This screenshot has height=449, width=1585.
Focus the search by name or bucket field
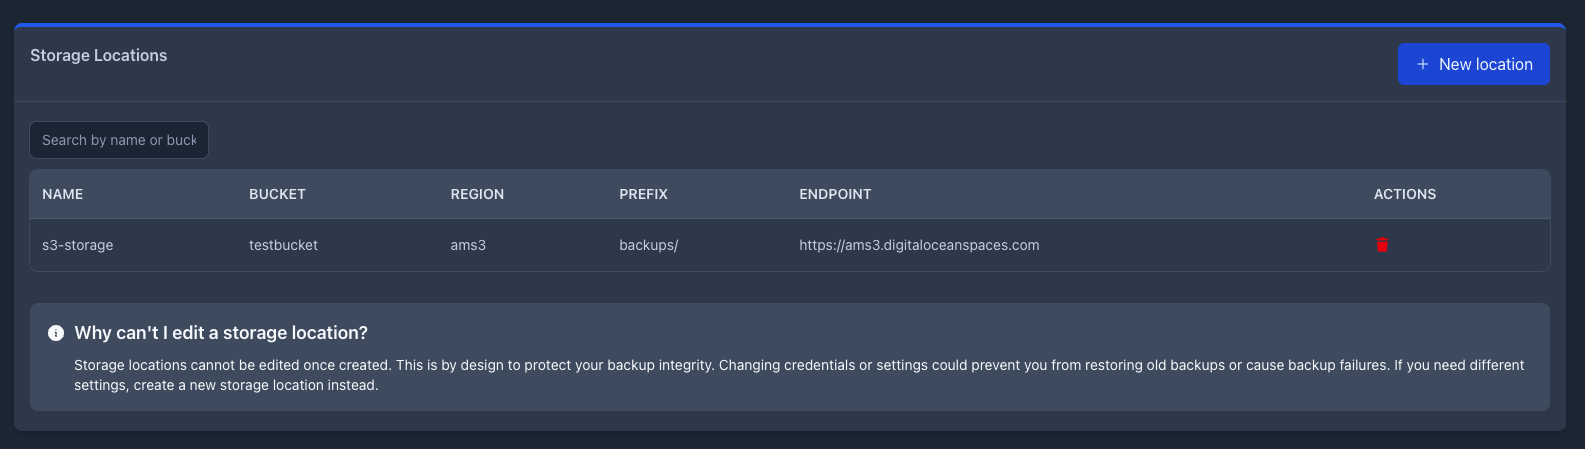pyautogui.click(x=119, y=140)
